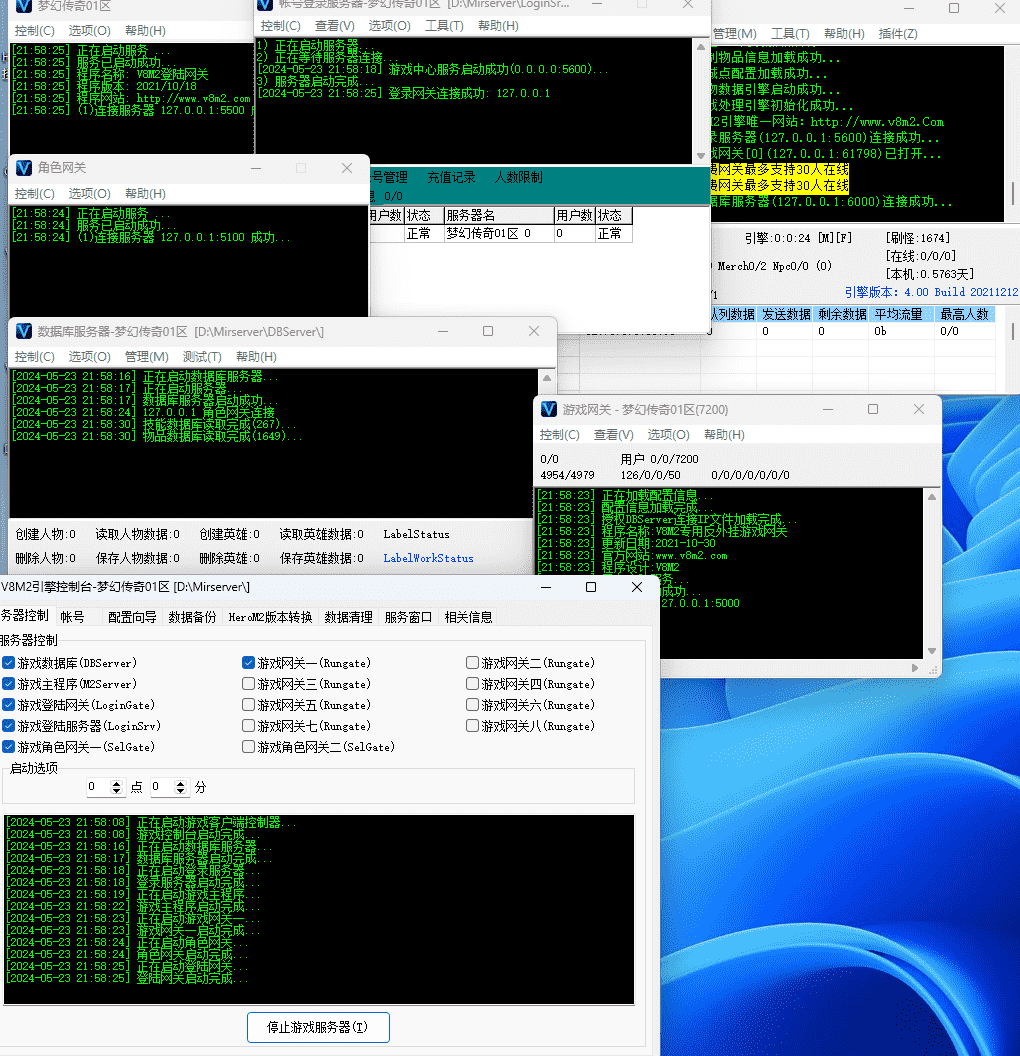Click the 角色网关 window's V app icon
The width and height of the screenshot is (1020, 1056).
tap(23, 168)
